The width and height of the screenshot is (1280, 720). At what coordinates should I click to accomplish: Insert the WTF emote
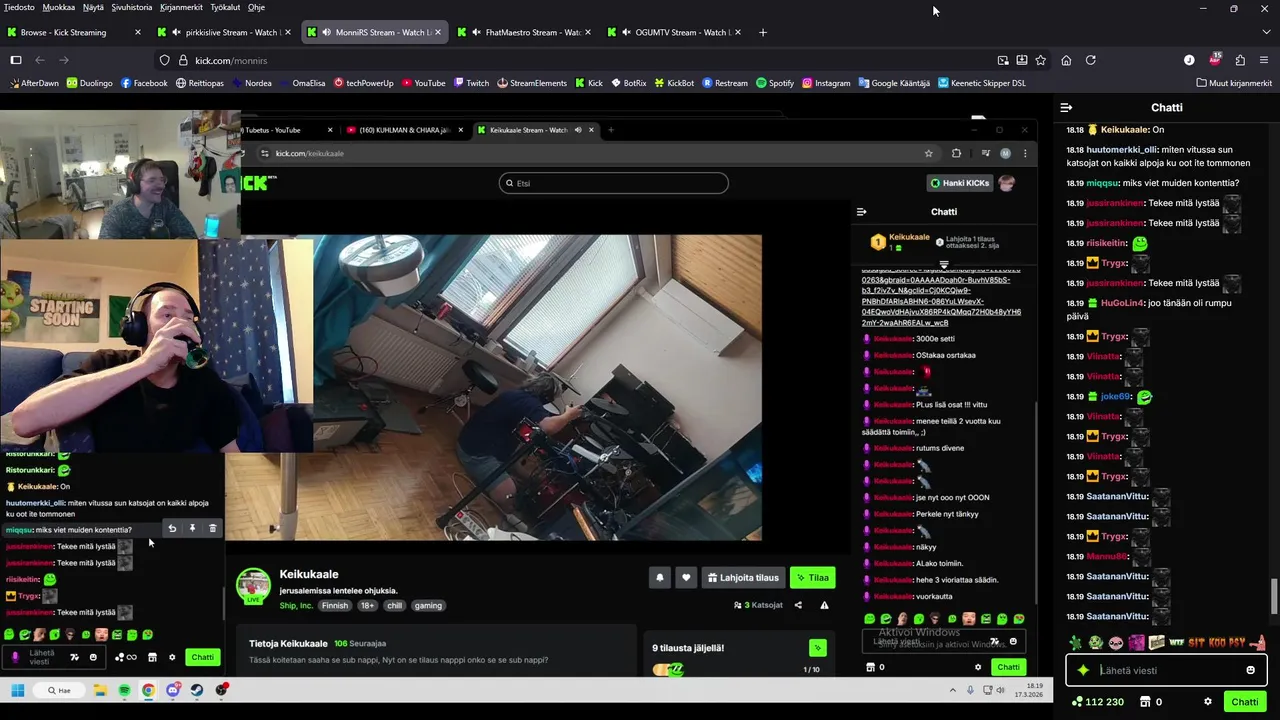[x=1176, y=643]
